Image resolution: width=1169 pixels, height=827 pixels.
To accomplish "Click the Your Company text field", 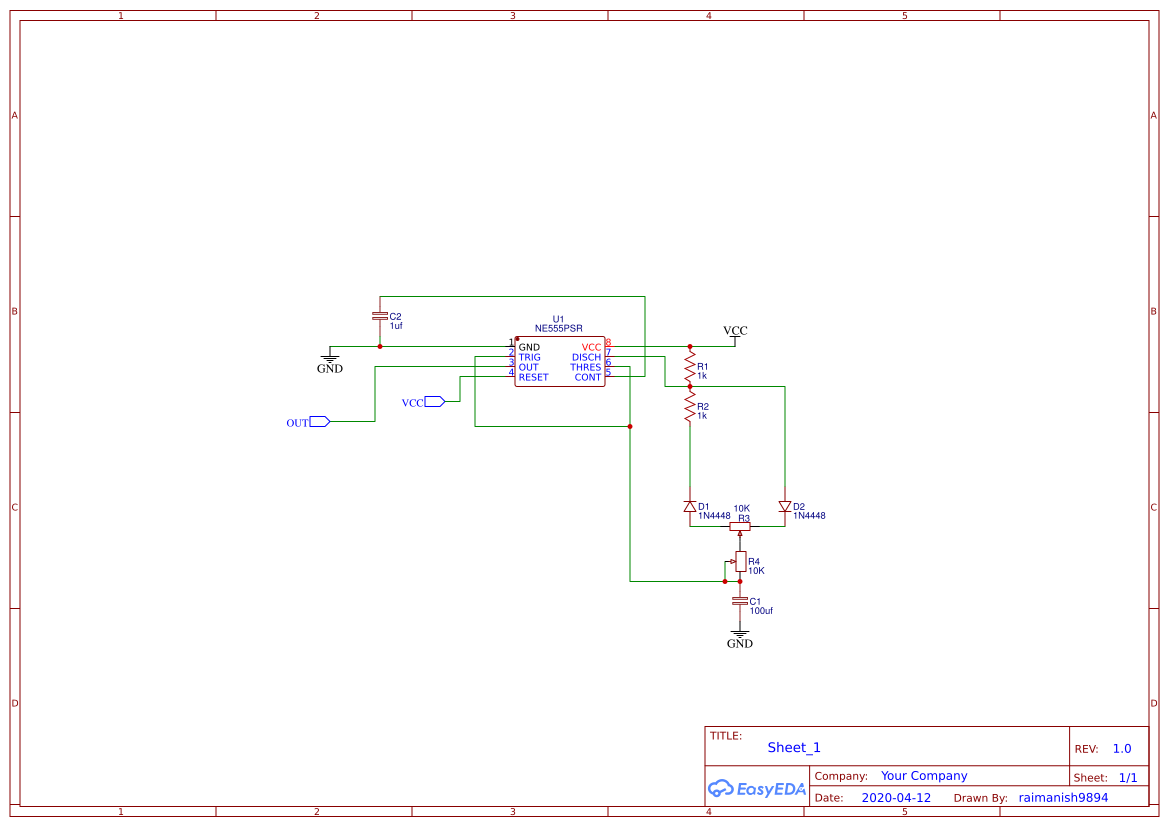I will coord(923,775).
